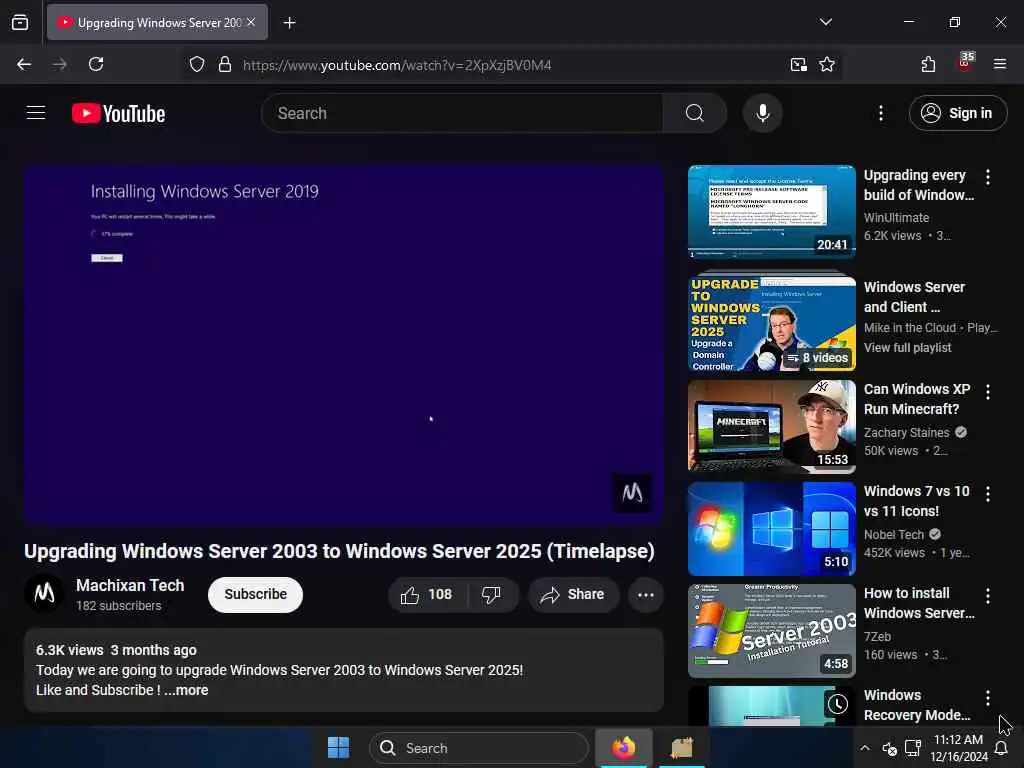Go to the YouTube home logo

pos(118,114)
